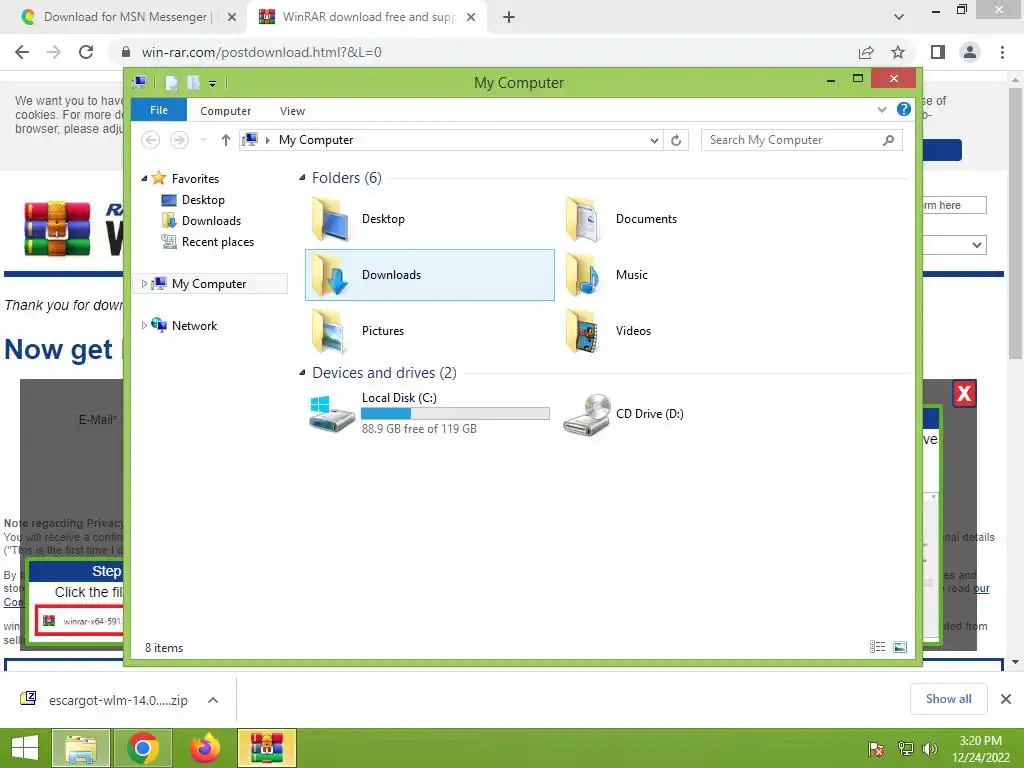Open address bar history dropdown
Image resolution: width=1024 pixels, height=768 pixels.
click(x=654, y=140)
